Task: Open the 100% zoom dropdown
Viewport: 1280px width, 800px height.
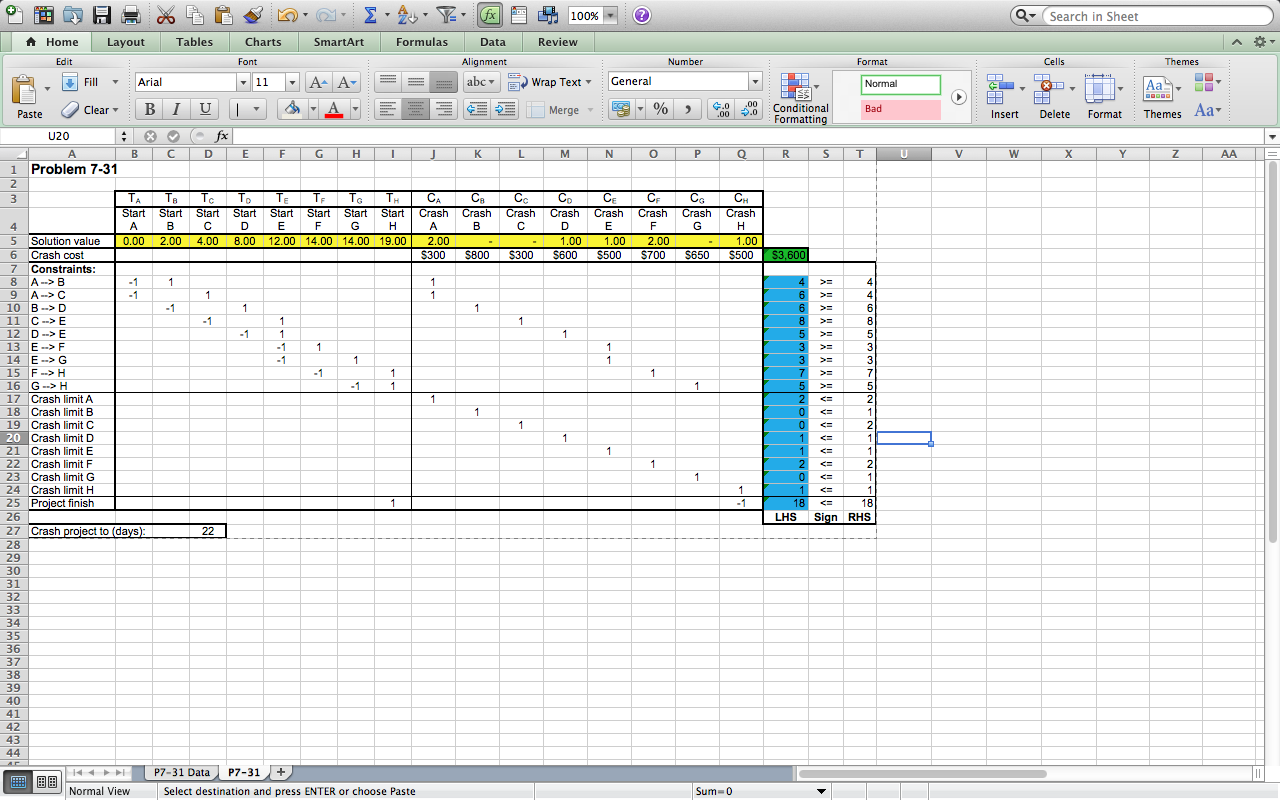Action: (x=610, y=16)
